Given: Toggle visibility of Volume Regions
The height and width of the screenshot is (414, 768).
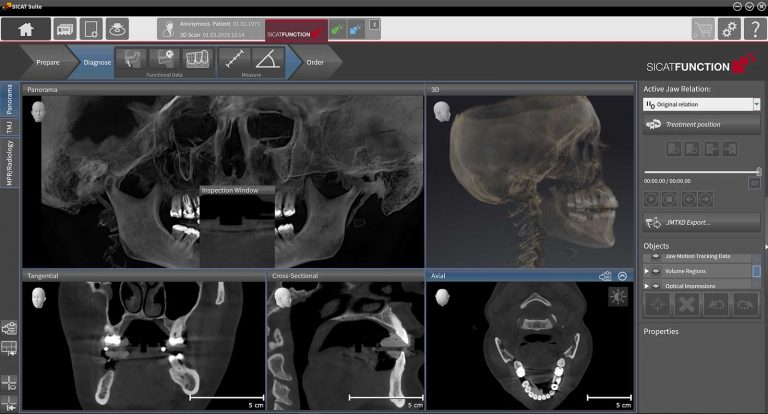Looking at the screenshot, I should tap(656, 271).
